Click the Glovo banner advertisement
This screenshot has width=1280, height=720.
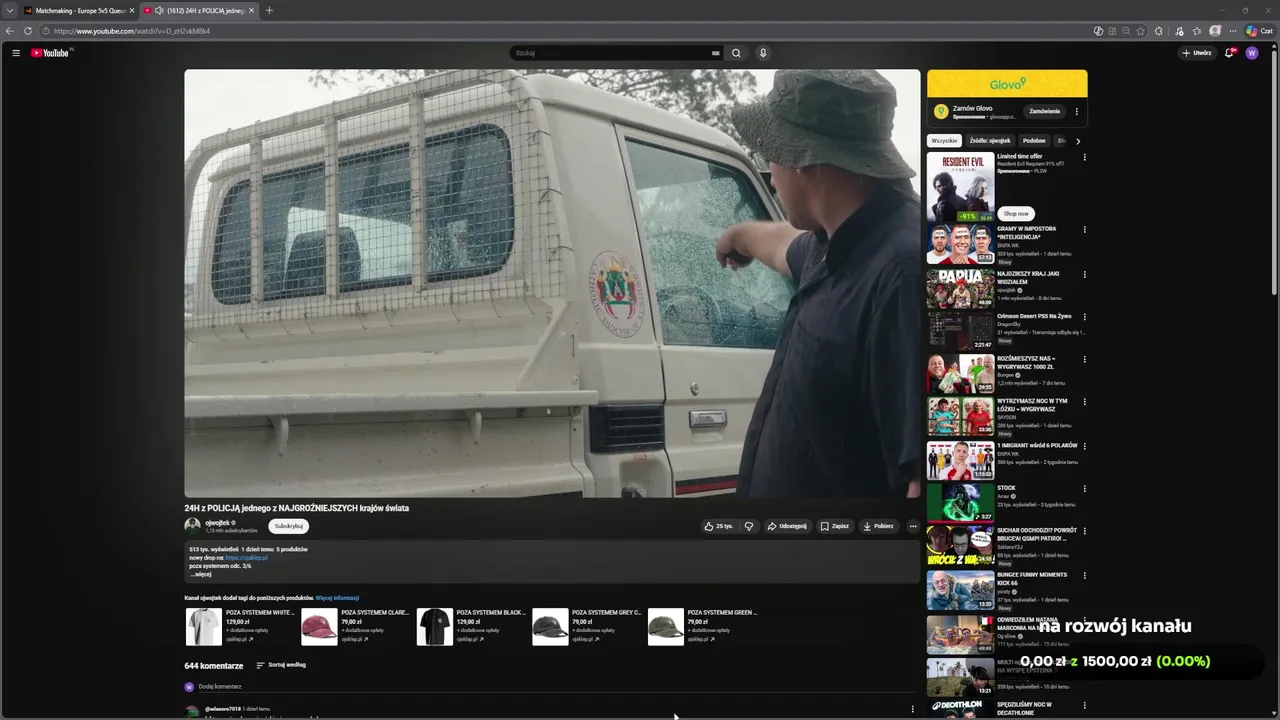coord(1007,84)
